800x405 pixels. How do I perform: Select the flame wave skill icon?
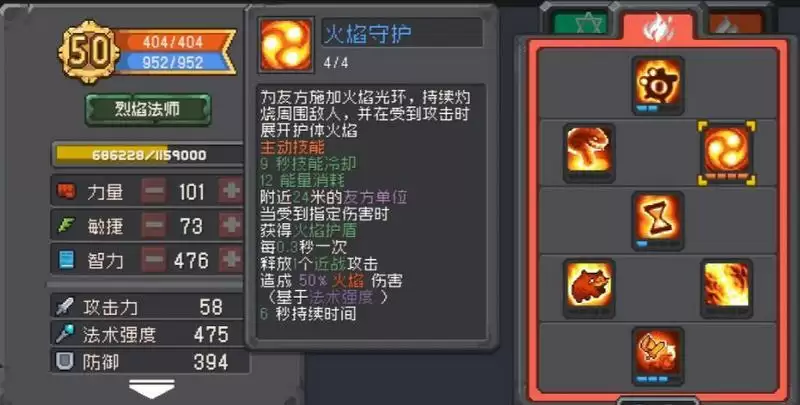(x=727, y=288)
